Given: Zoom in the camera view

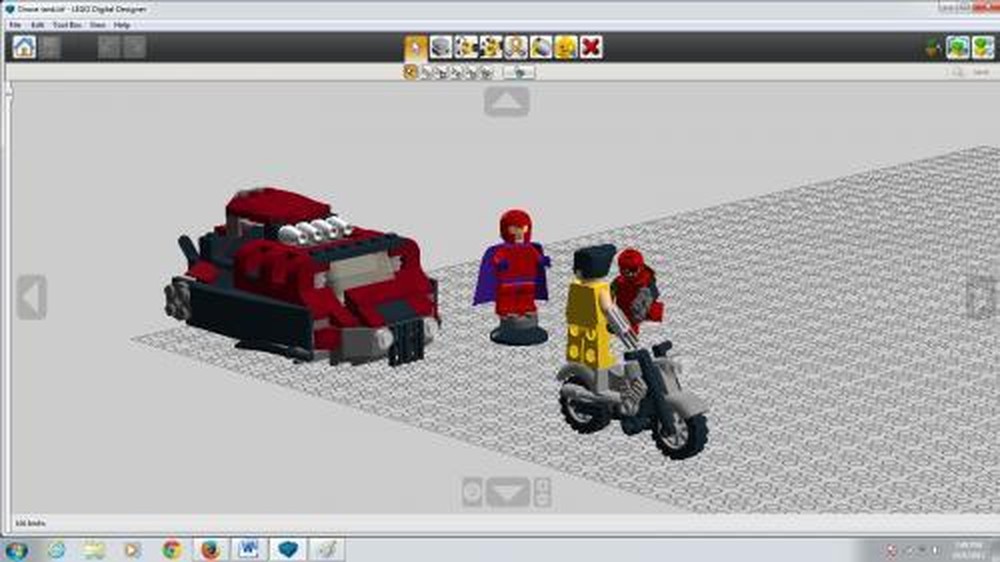Looking at the screenshot, I should click(543, 486).
